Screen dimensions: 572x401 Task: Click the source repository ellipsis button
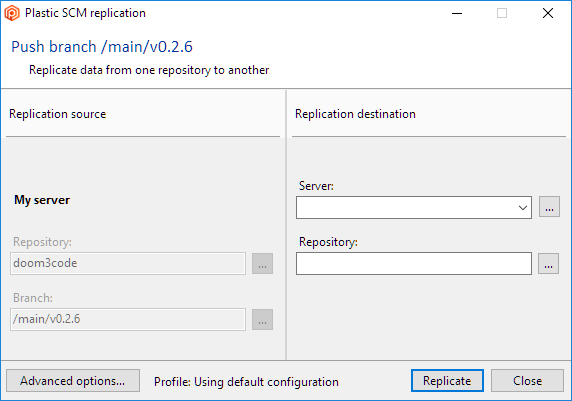262,263
